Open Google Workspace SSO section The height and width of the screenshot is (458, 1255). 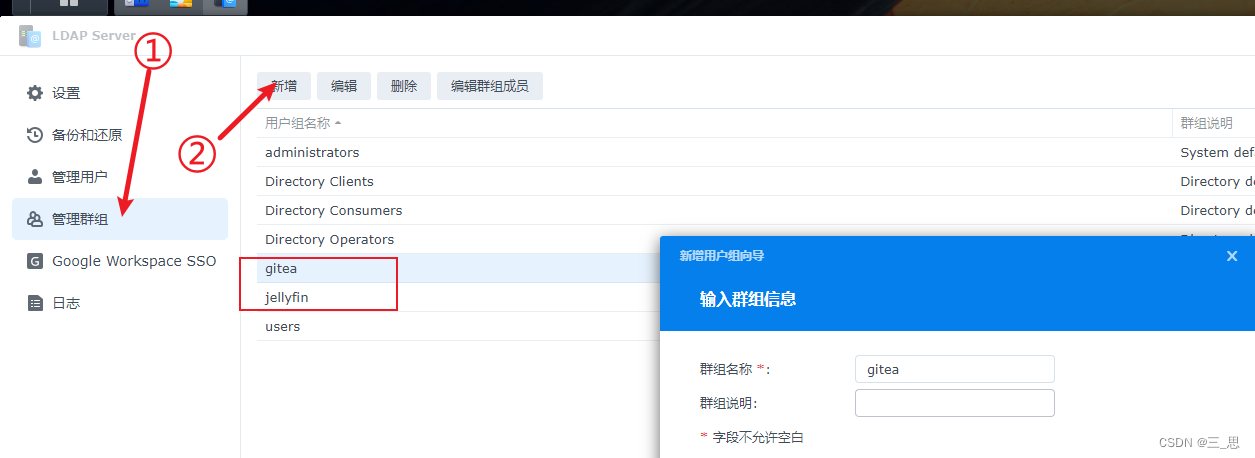120,261
